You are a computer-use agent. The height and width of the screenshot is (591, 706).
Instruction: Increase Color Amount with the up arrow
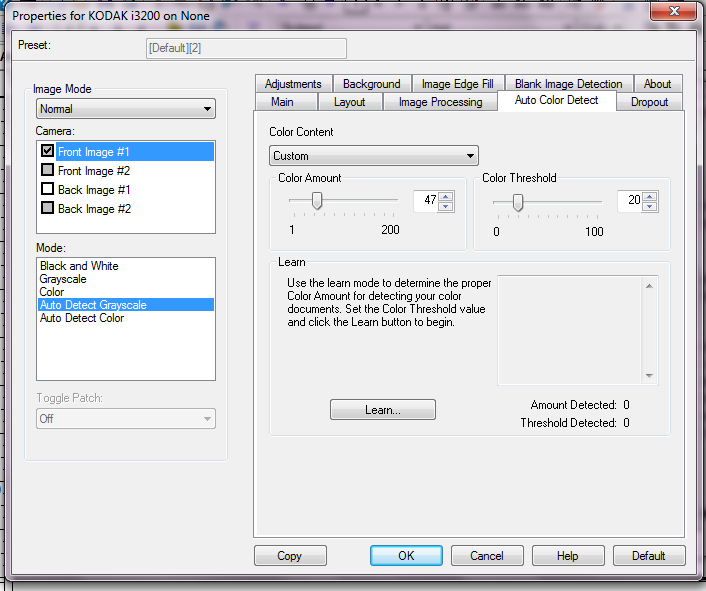click(446, 196)
